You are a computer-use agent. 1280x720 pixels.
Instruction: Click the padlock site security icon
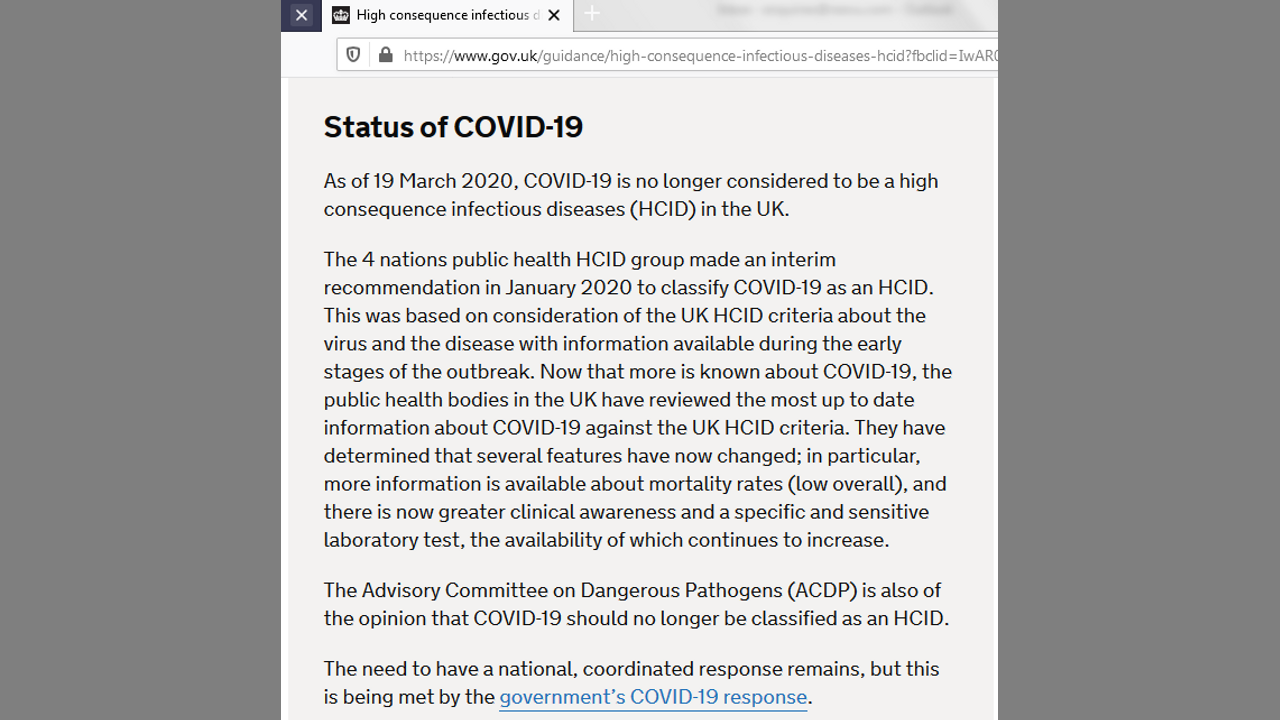pos(386,55)
